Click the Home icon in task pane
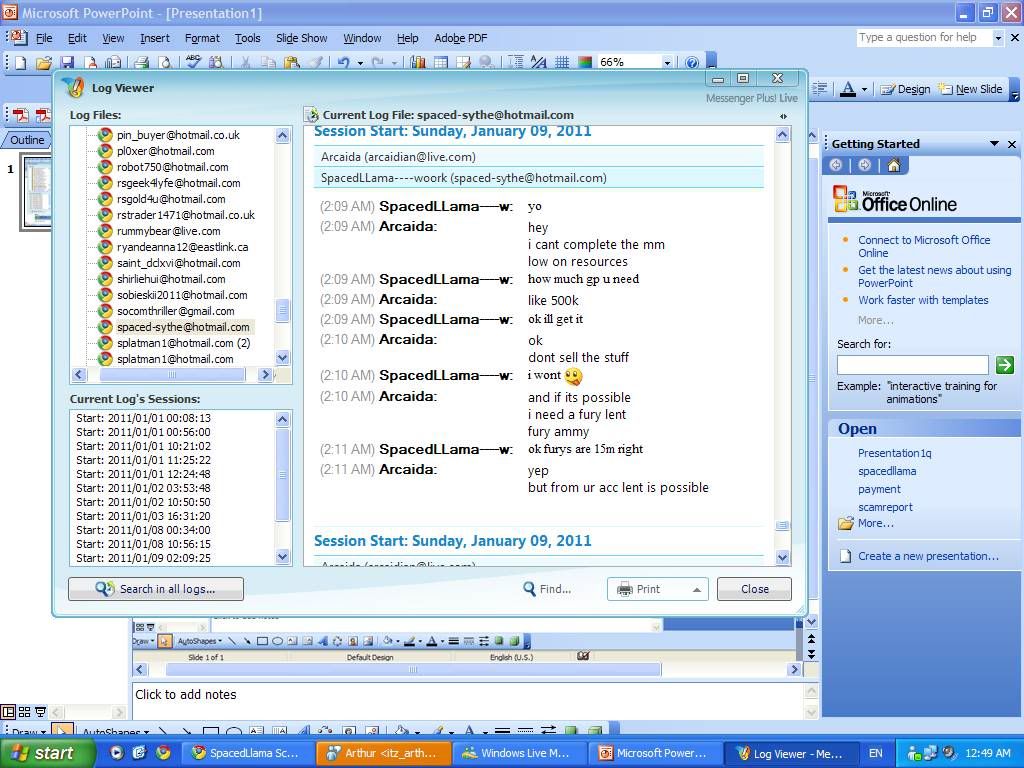 click(x=894, y=165)
